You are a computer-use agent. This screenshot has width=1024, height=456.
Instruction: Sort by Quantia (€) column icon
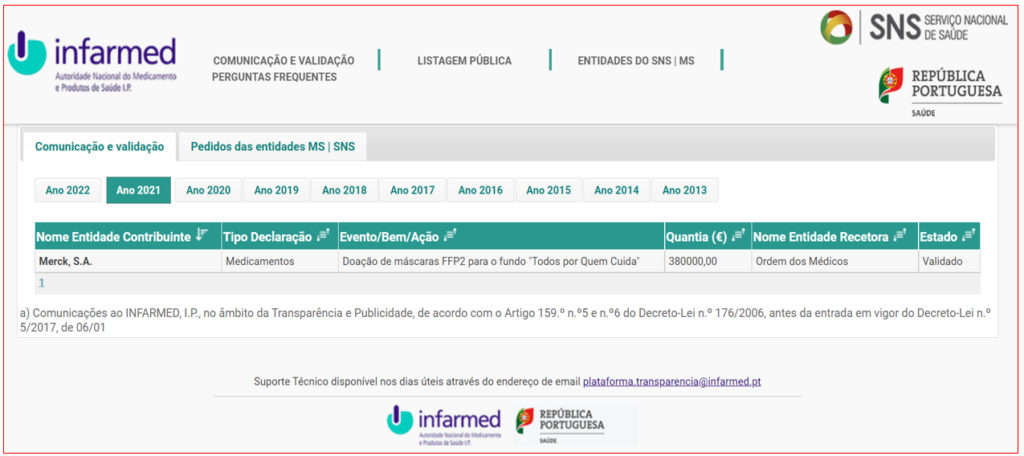pyautogui.click(x=738, y=236)
